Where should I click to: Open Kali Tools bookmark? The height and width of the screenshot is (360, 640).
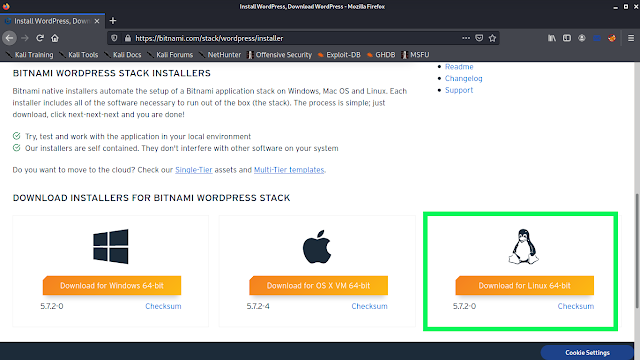point(79,55)
